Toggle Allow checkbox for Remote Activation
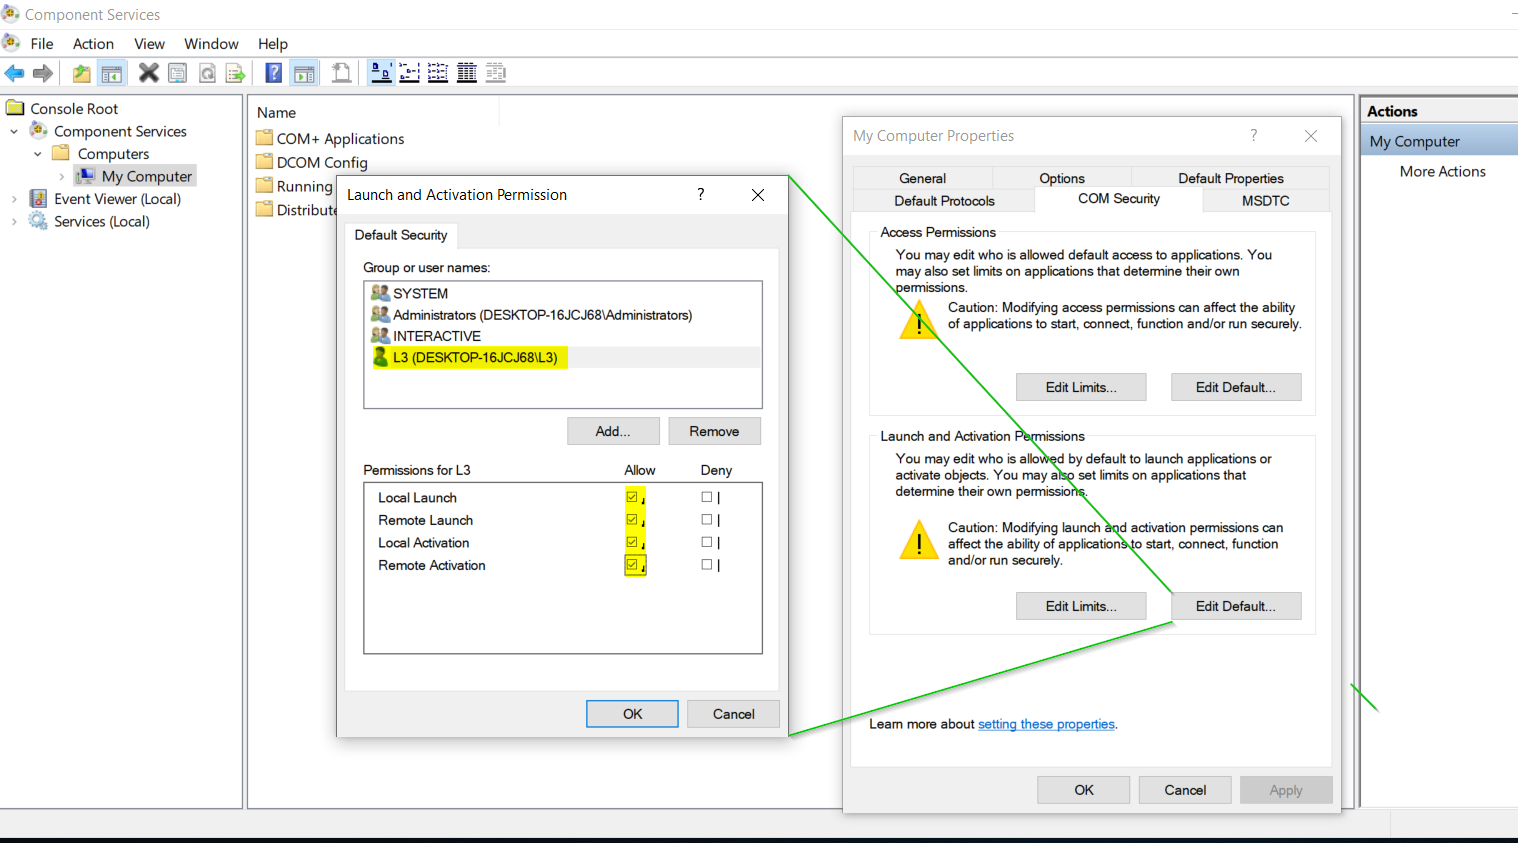The width and height of the screenshot is (1518, 843). (632, 565)
